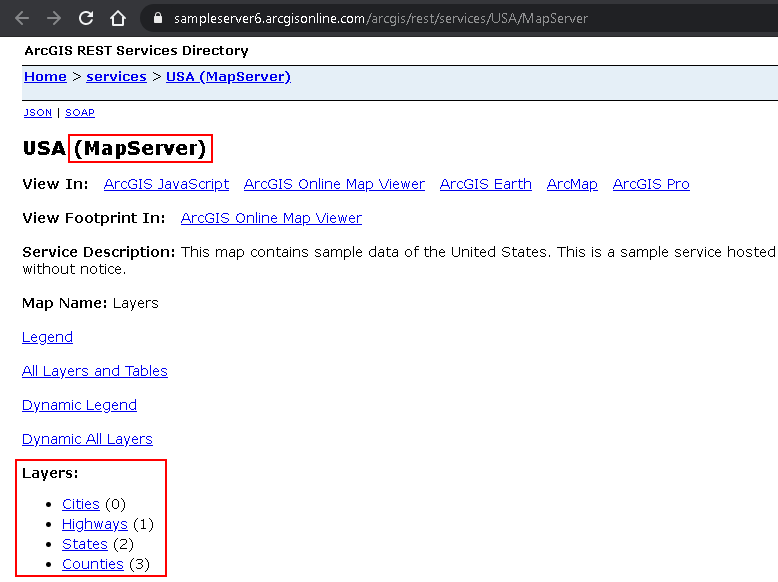This screenshot has width=778, height=582.
Task: Open the Counties layer
Action: coord(93,564)
